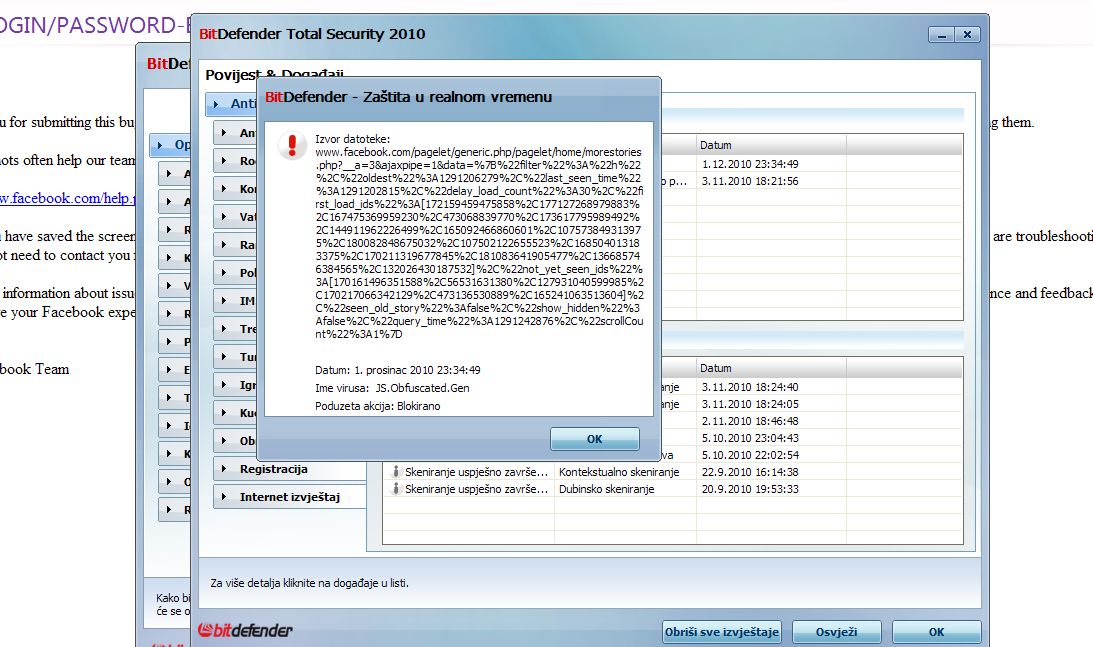Confirm the real-time protection dialog with OK
This screenshot has width=1093, height=647.
pyautogui.click(x=595, y=439)
